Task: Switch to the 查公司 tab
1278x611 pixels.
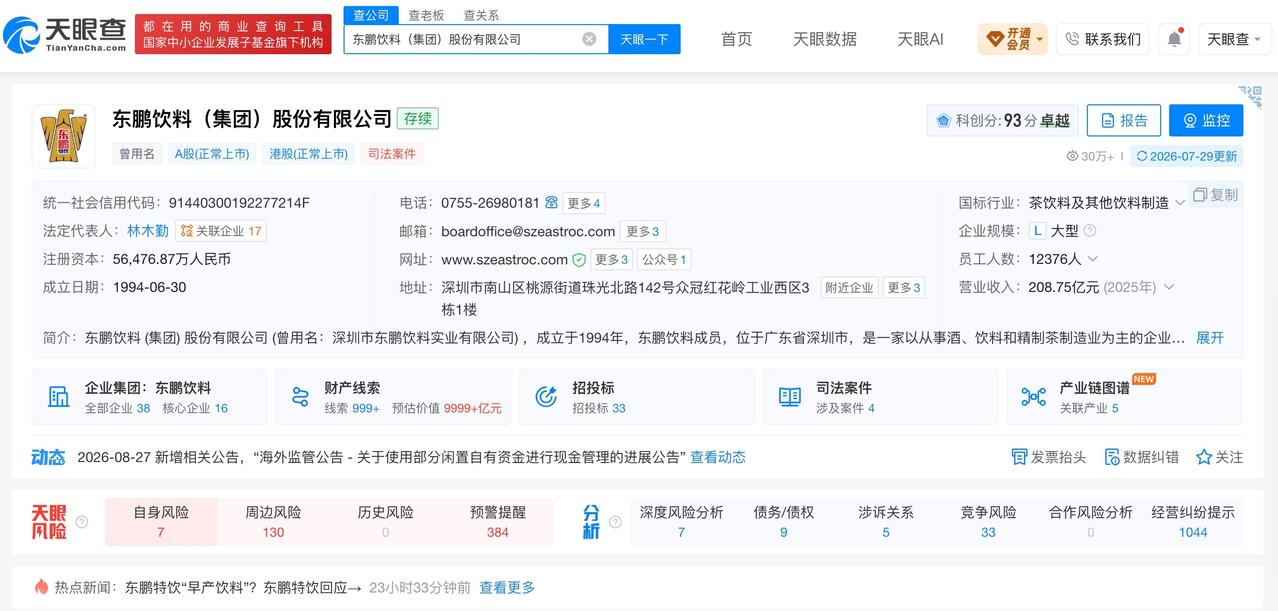Action: (x=371, y=15)
